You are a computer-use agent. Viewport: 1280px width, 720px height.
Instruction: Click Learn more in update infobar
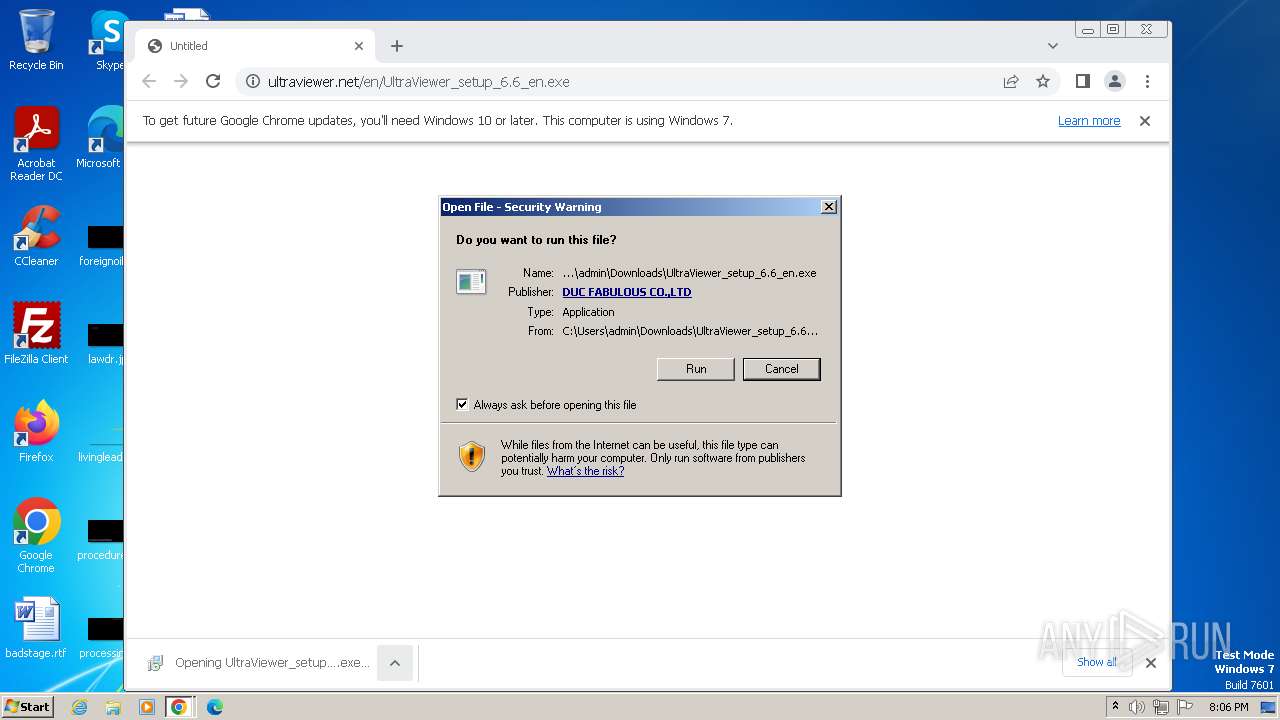pyautogui.click(x=1089, y=121)
